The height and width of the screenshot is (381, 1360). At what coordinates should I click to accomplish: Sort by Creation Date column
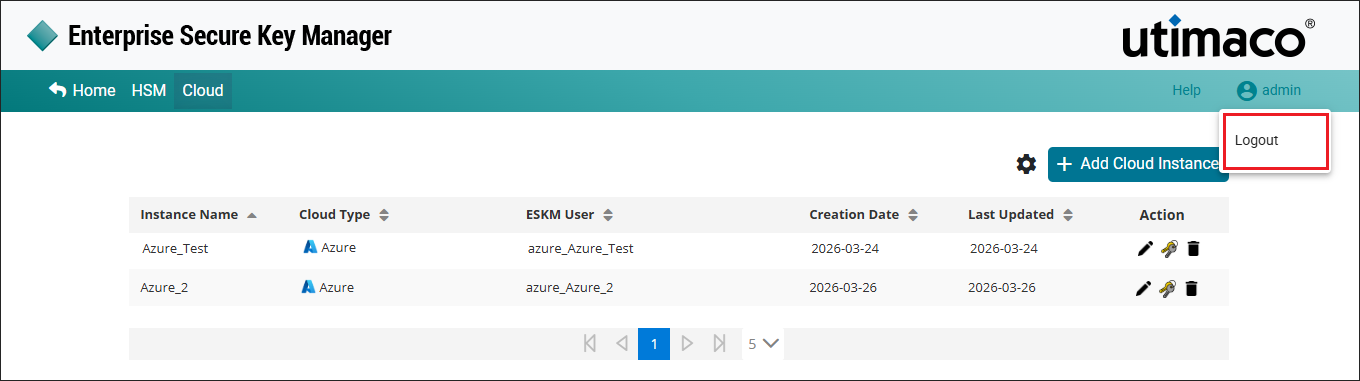(864, 215)
